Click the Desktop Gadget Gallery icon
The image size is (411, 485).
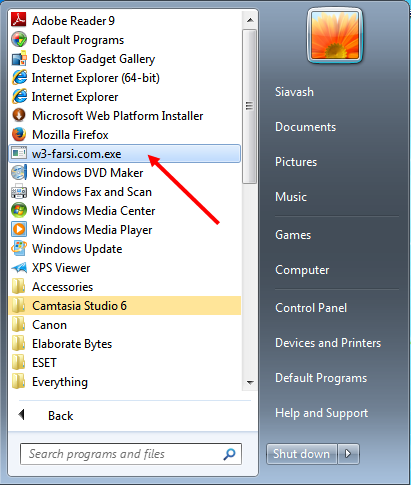[19, 58]
